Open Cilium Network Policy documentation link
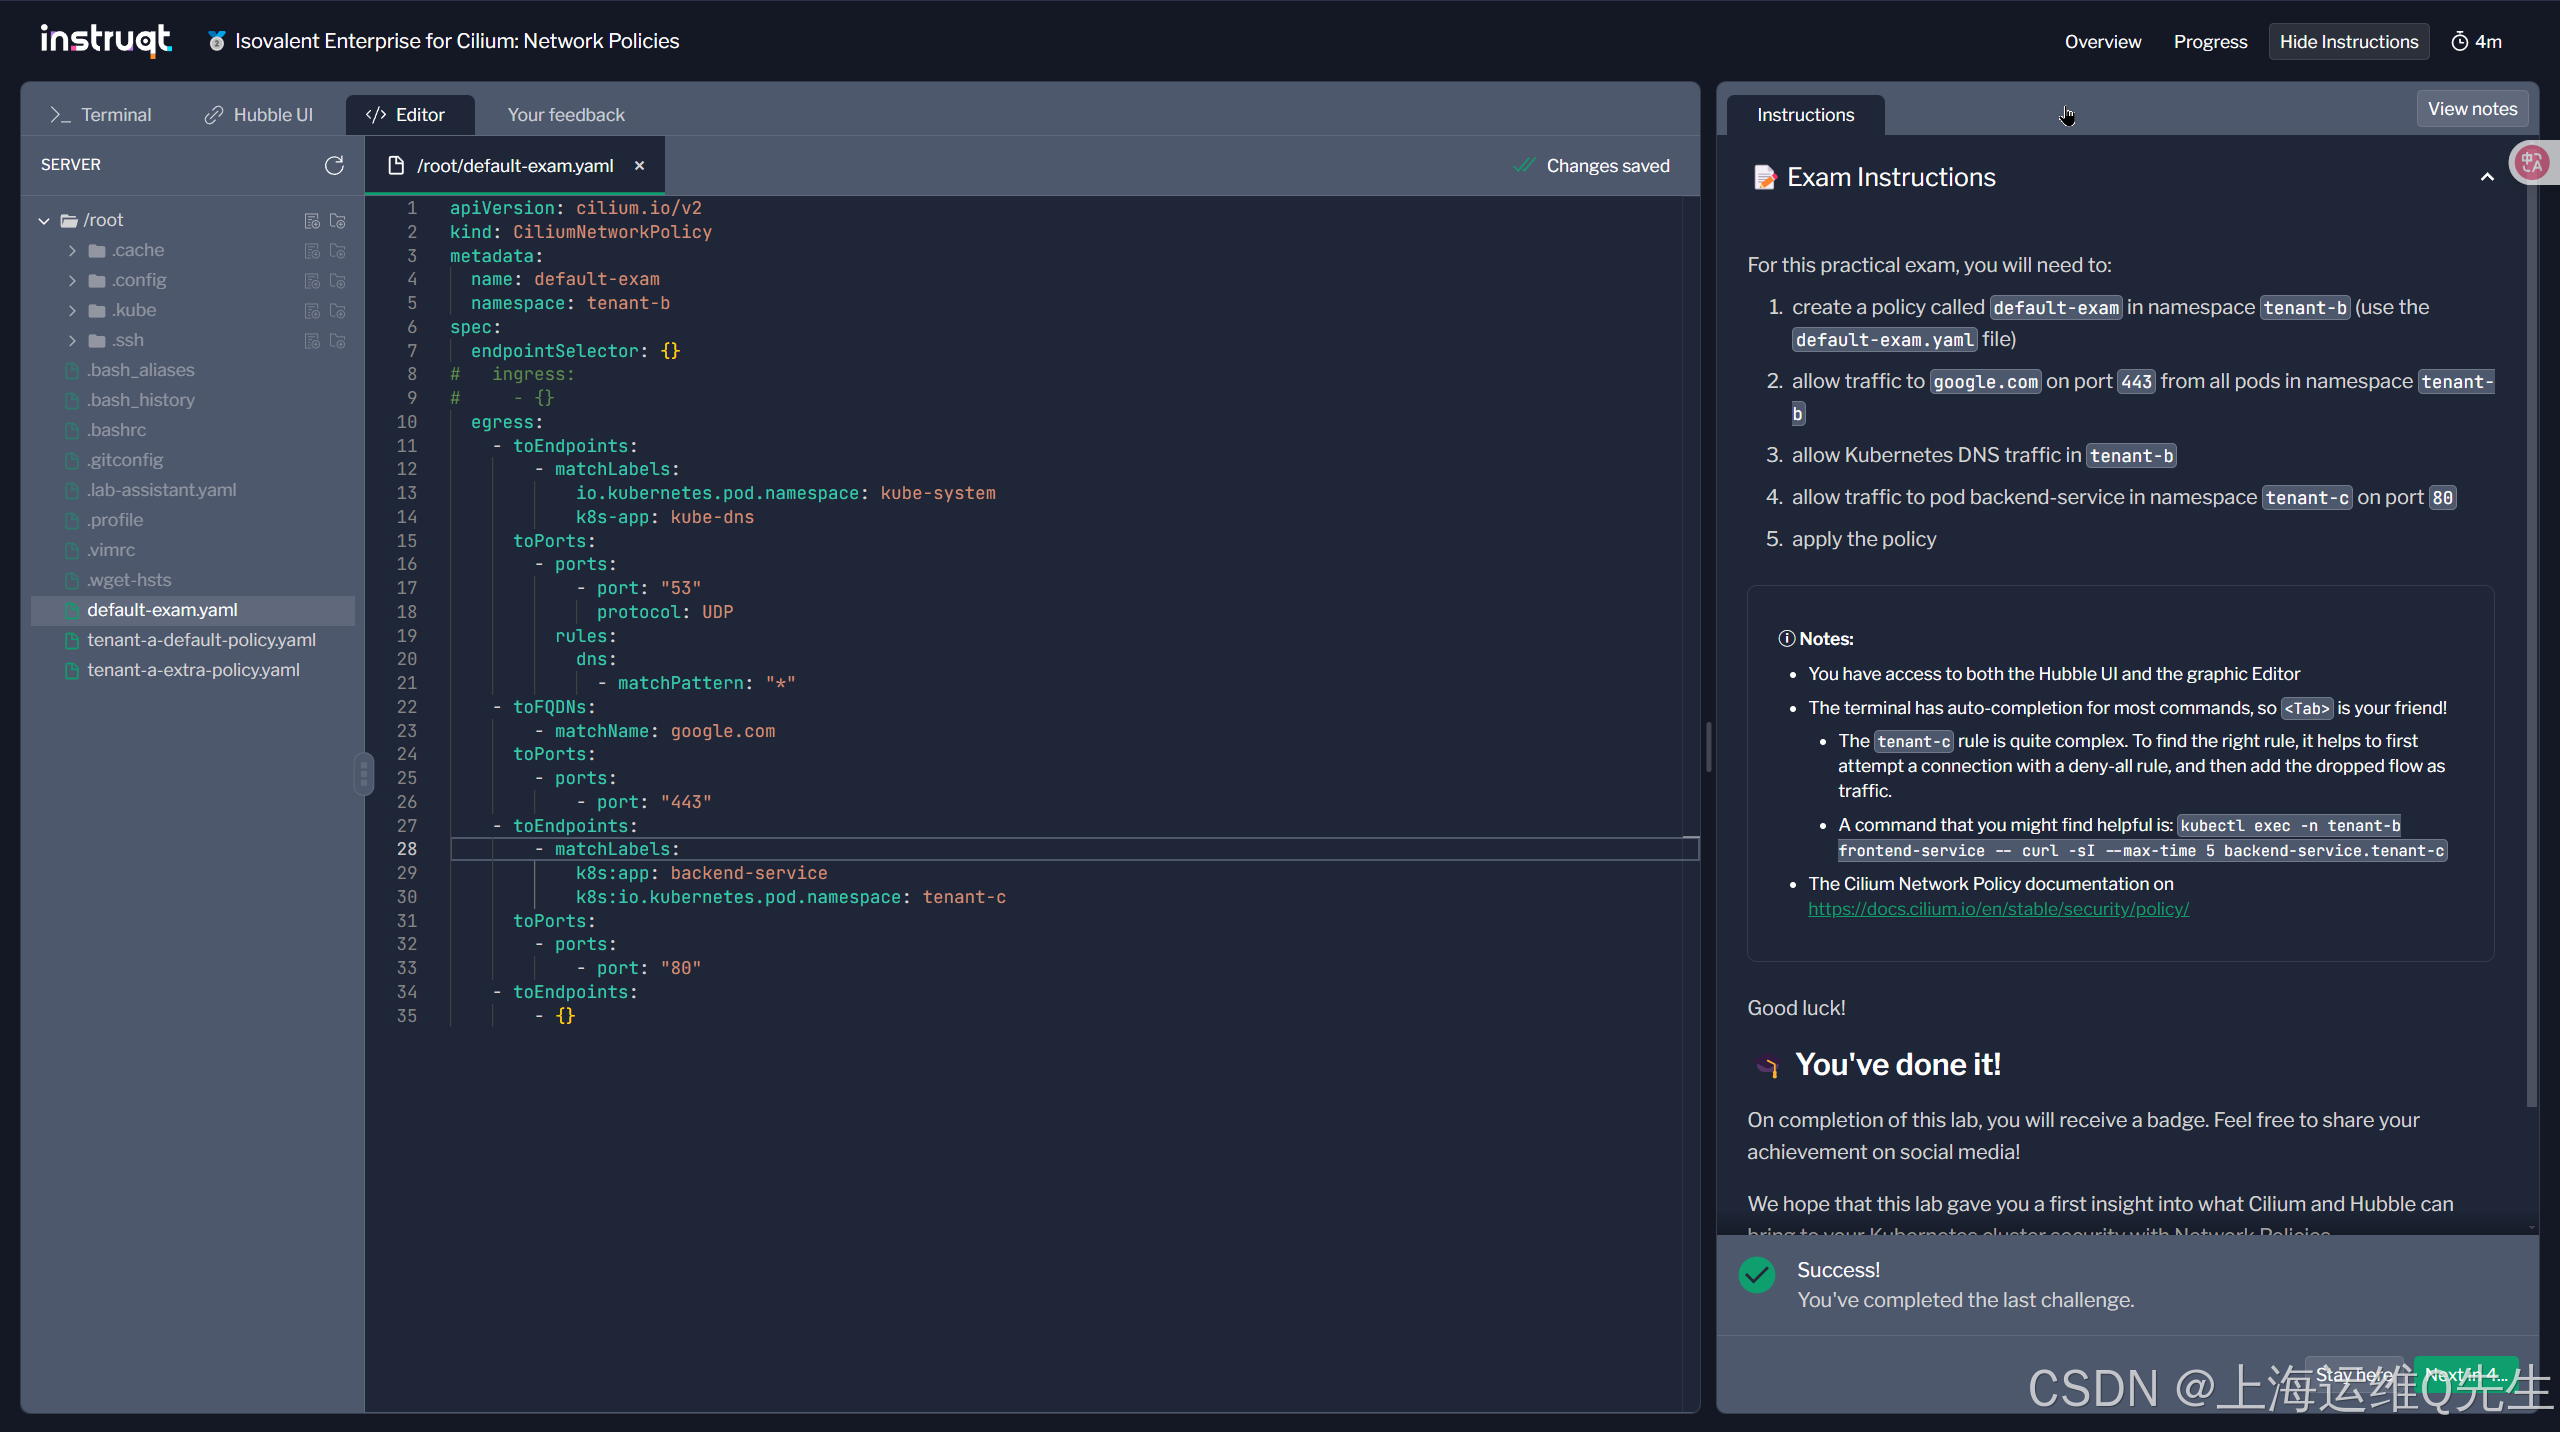 (x=1998, y=909)
